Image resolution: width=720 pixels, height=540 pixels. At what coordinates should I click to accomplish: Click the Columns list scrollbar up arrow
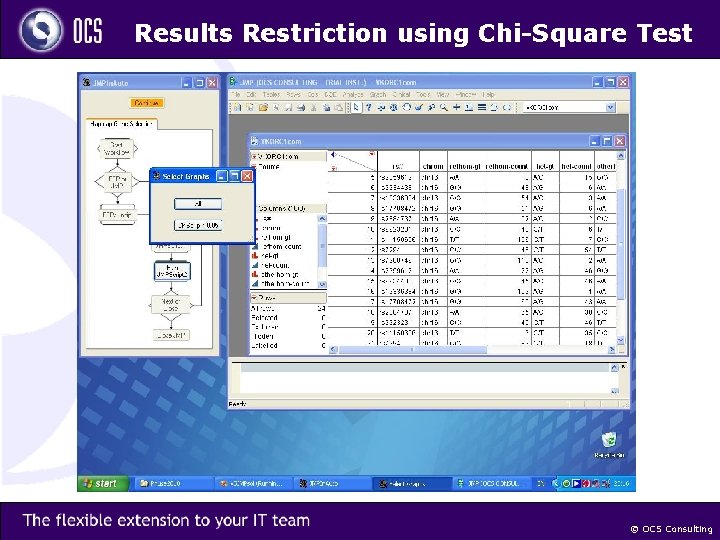322,219
